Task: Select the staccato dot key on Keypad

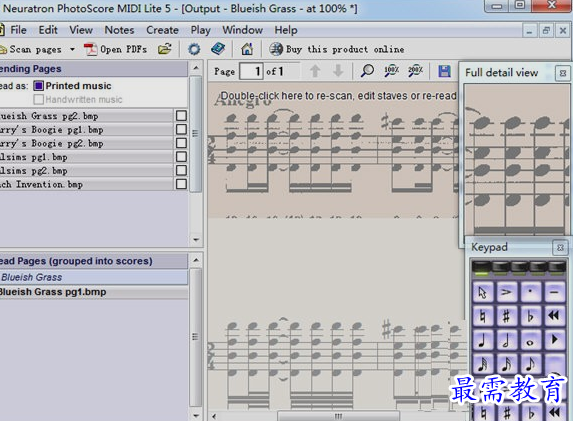Action: coord(530,292)
